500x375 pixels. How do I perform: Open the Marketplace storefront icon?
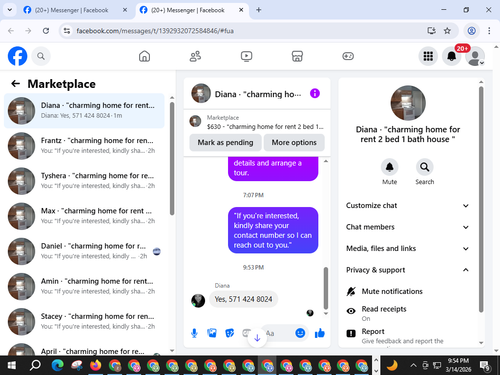297,56
